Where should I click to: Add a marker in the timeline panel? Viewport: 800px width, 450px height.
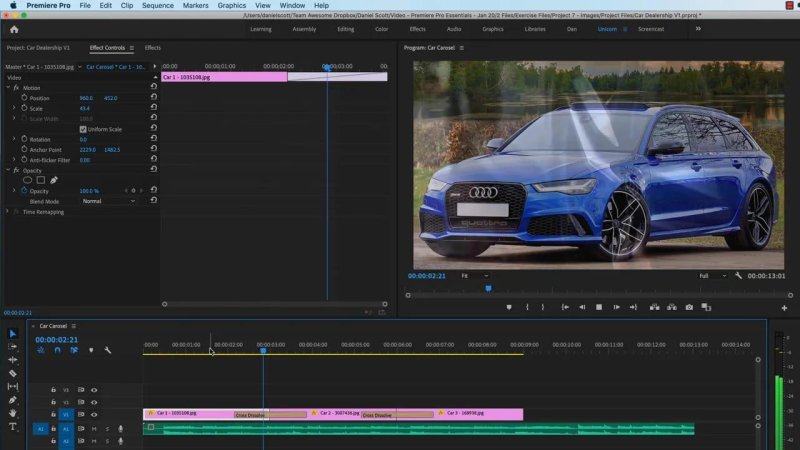(91, 351)
